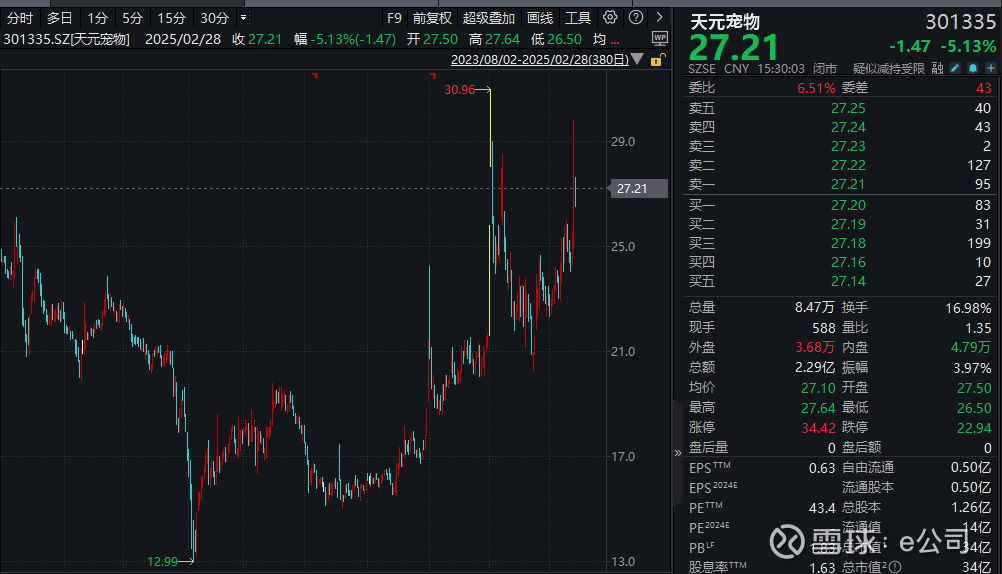The height and width of the screenshot is (574, 1002).
Task: Select the 1分 period tab
Action: tap(97, 18)
